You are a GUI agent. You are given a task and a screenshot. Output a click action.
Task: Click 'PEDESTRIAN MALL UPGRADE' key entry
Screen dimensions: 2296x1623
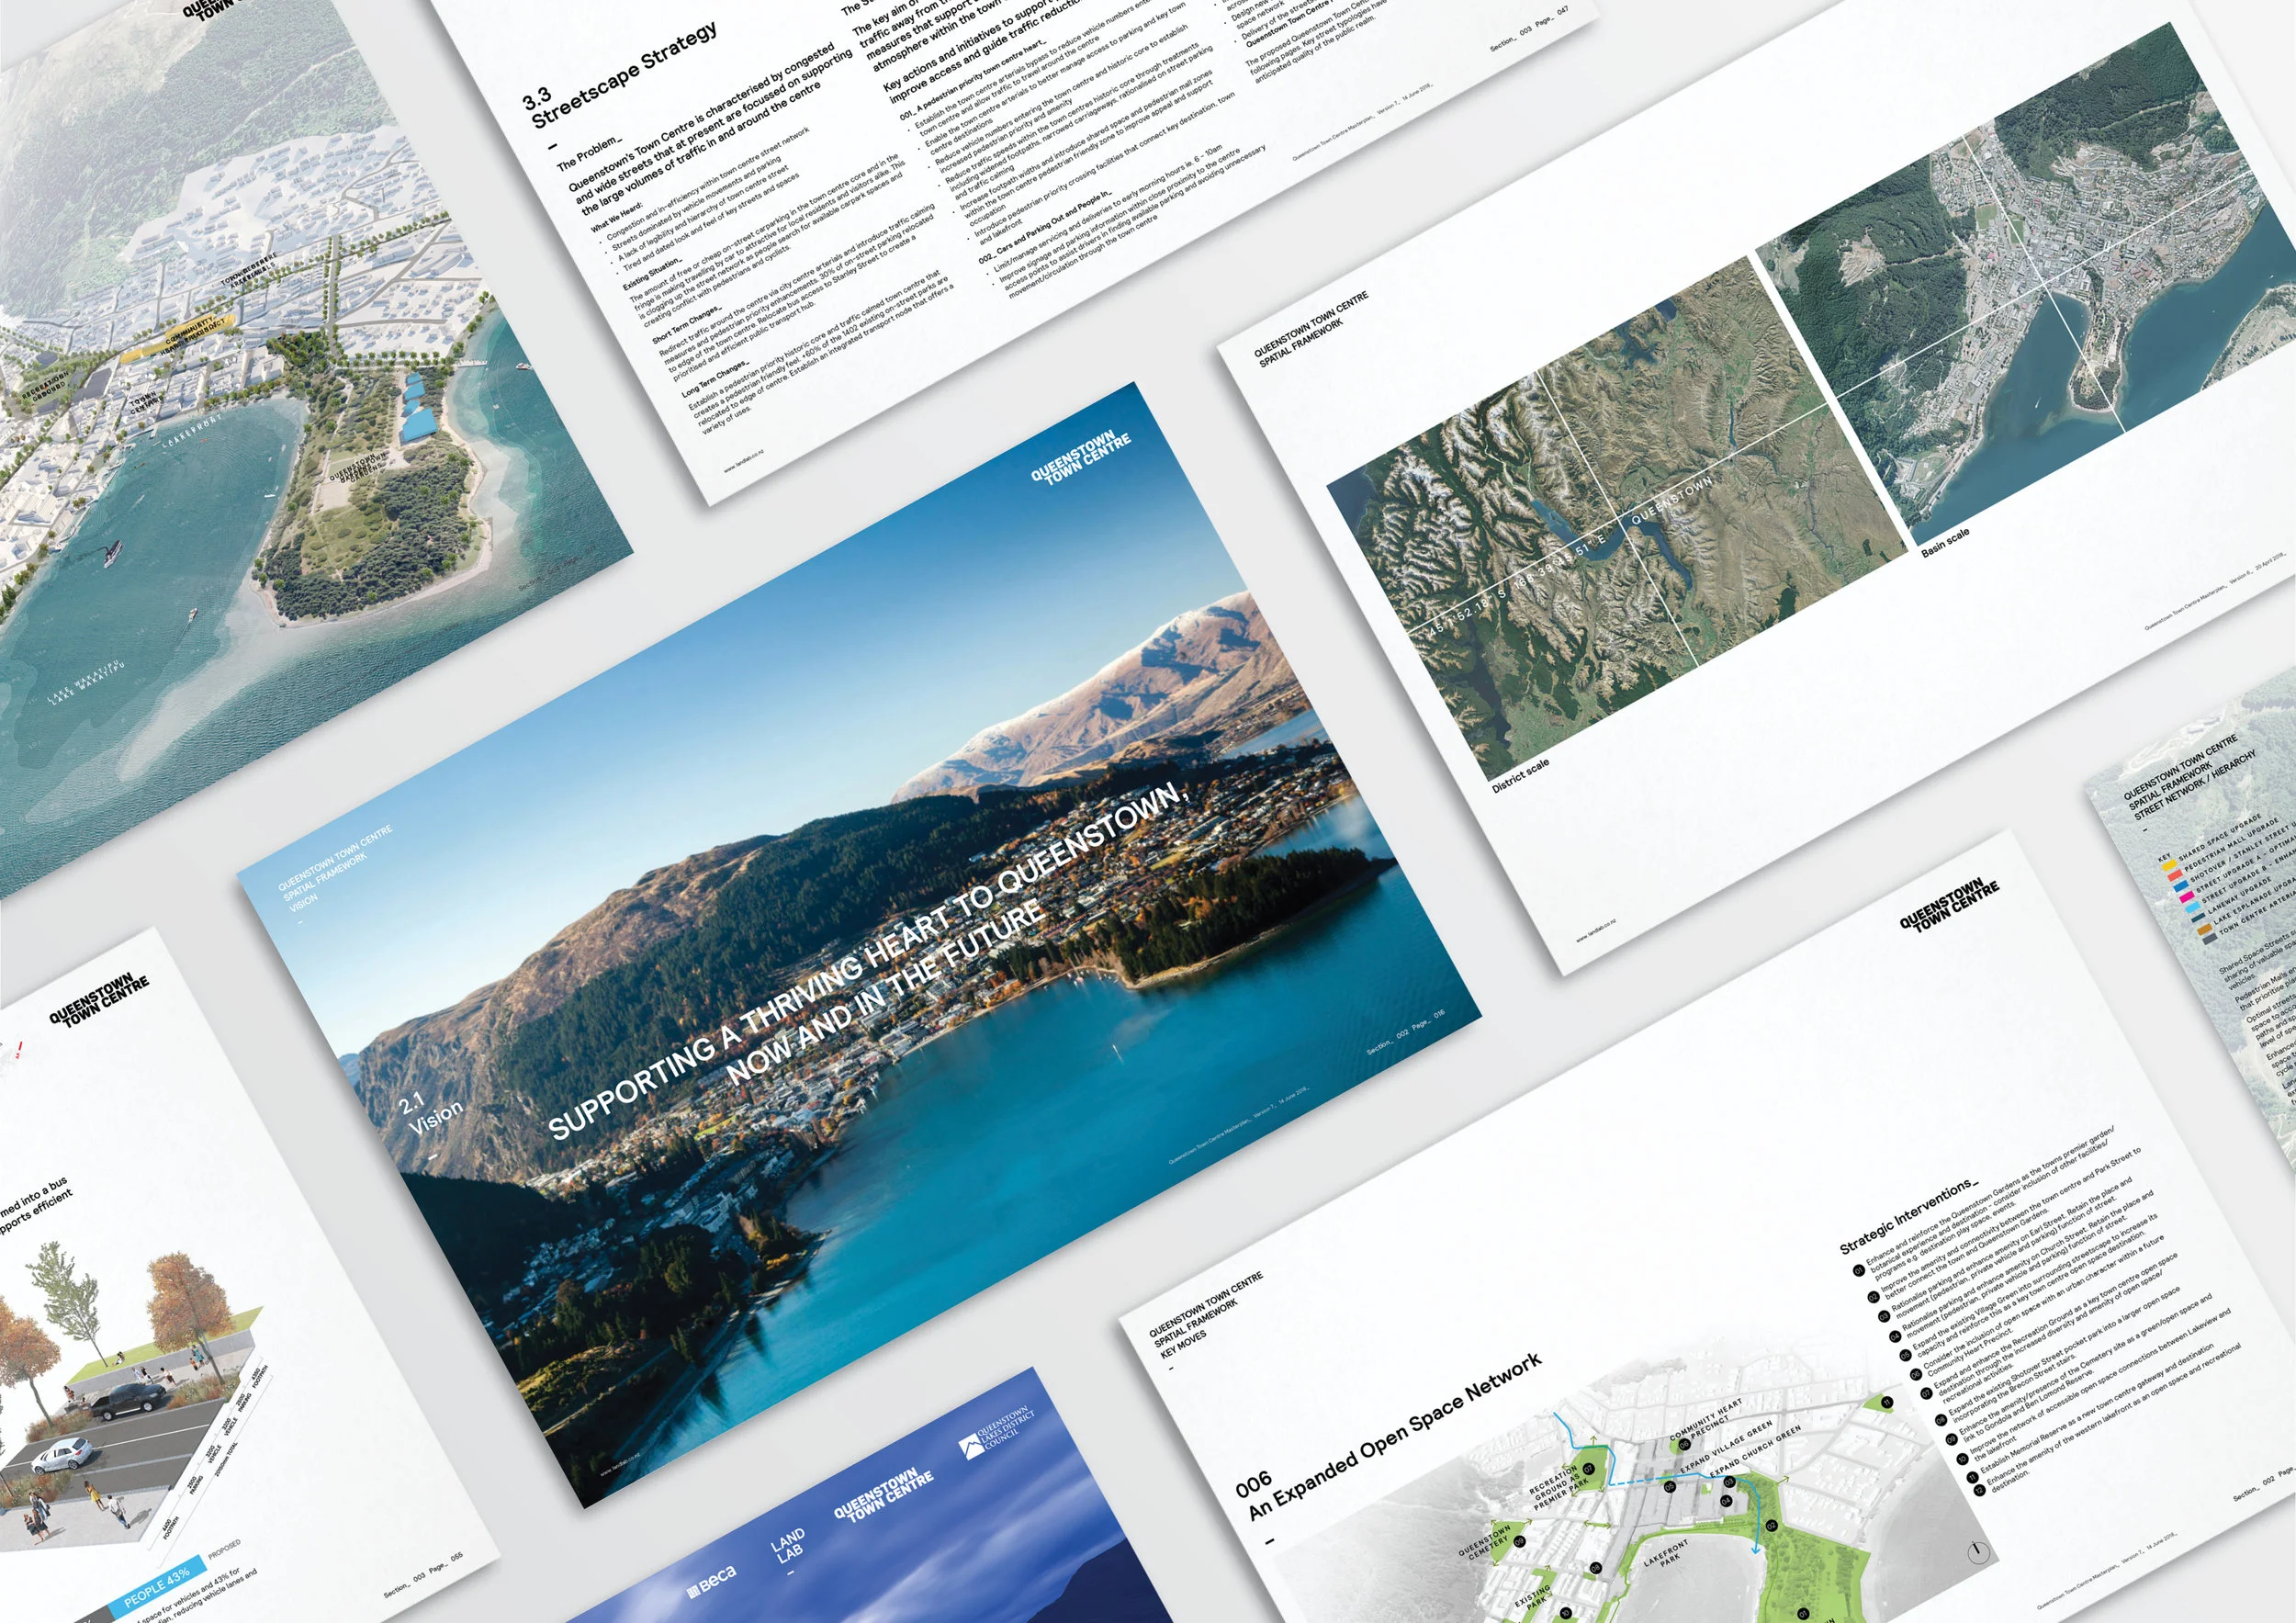pos(2234,845)
